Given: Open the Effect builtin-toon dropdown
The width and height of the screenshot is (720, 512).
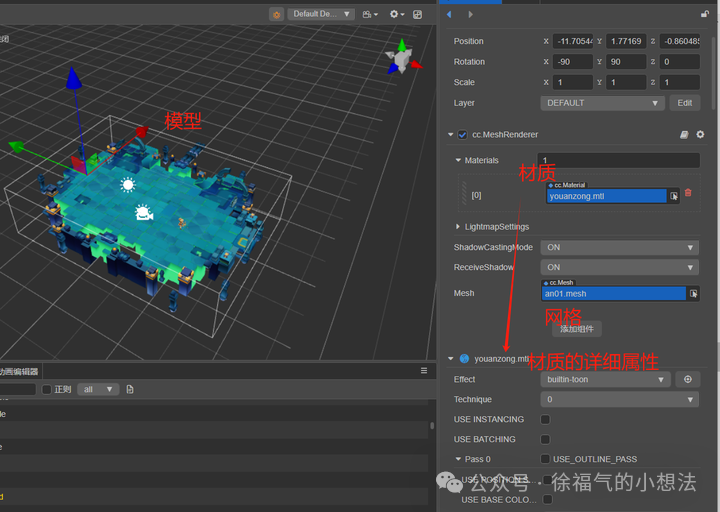Looking at the screenshot, I should pyautogui.click(x=605, y=379).
